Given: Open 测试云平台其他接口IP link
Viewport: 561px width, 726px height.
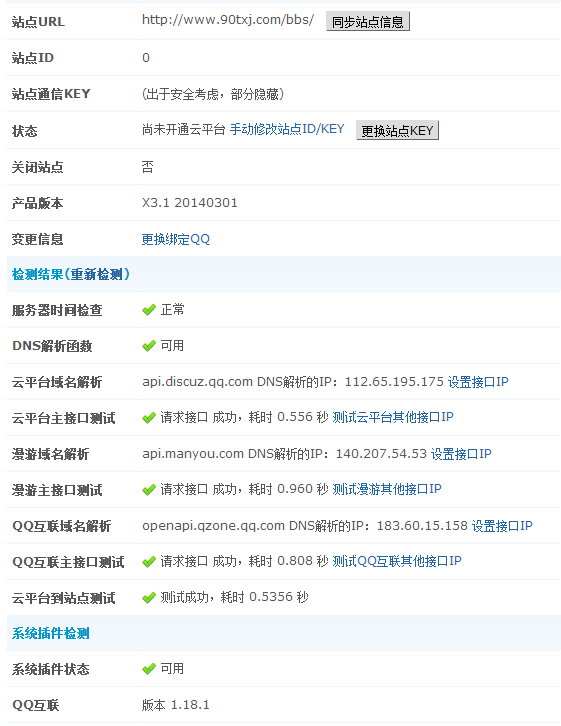Looking at the screenshot, I should click(x=393, y=417).
